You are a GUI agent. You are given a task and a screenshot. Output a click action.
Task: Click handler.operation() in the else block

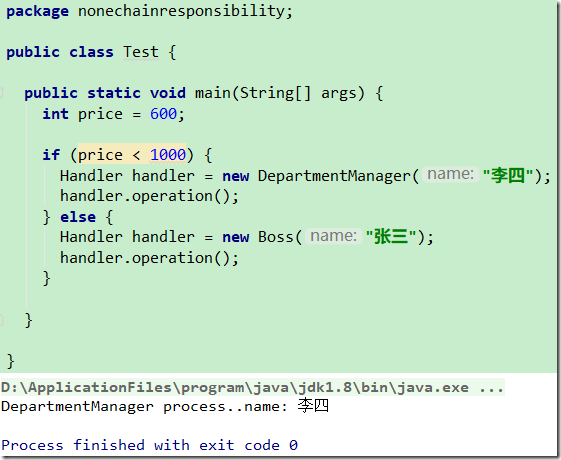pos(145,258)
